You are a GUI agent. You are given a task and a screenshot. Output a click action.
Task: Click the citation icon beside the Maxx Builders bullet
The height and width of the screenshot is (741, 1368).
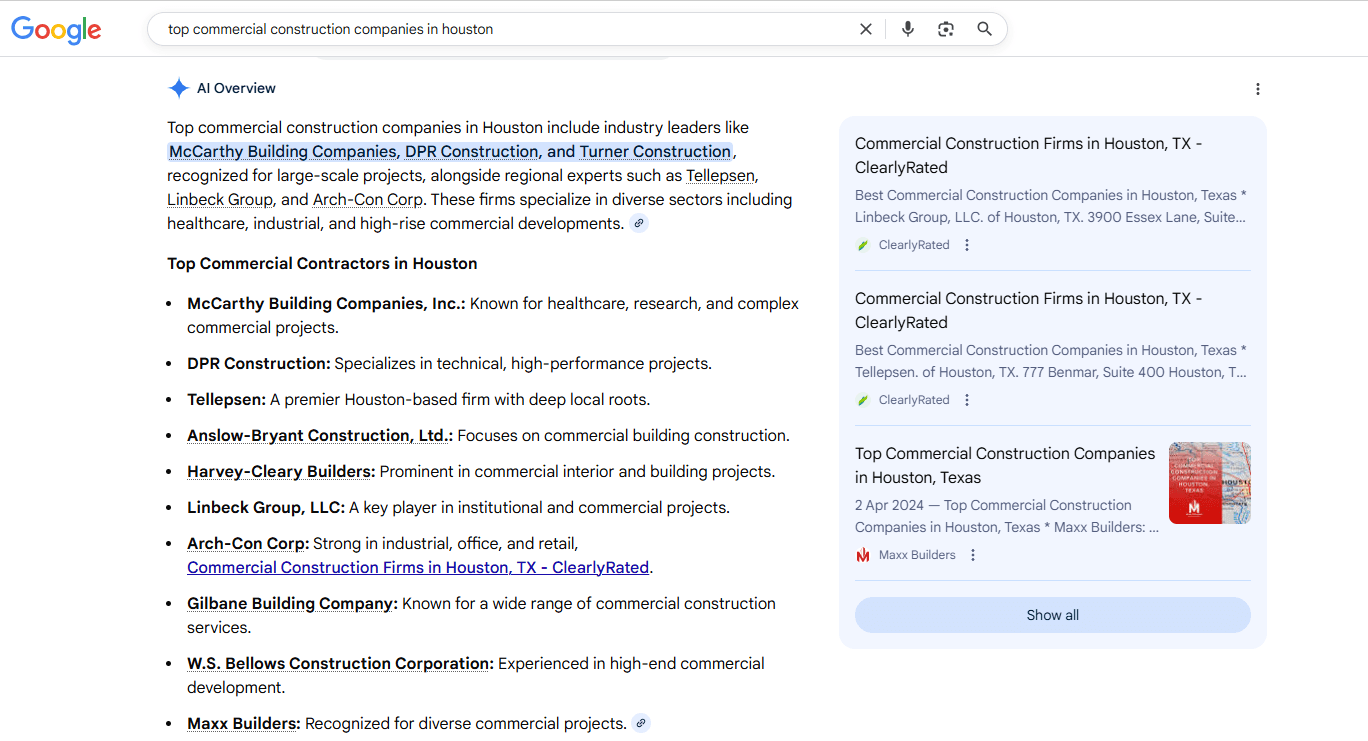pyautogui.click(x=640, y=722)
